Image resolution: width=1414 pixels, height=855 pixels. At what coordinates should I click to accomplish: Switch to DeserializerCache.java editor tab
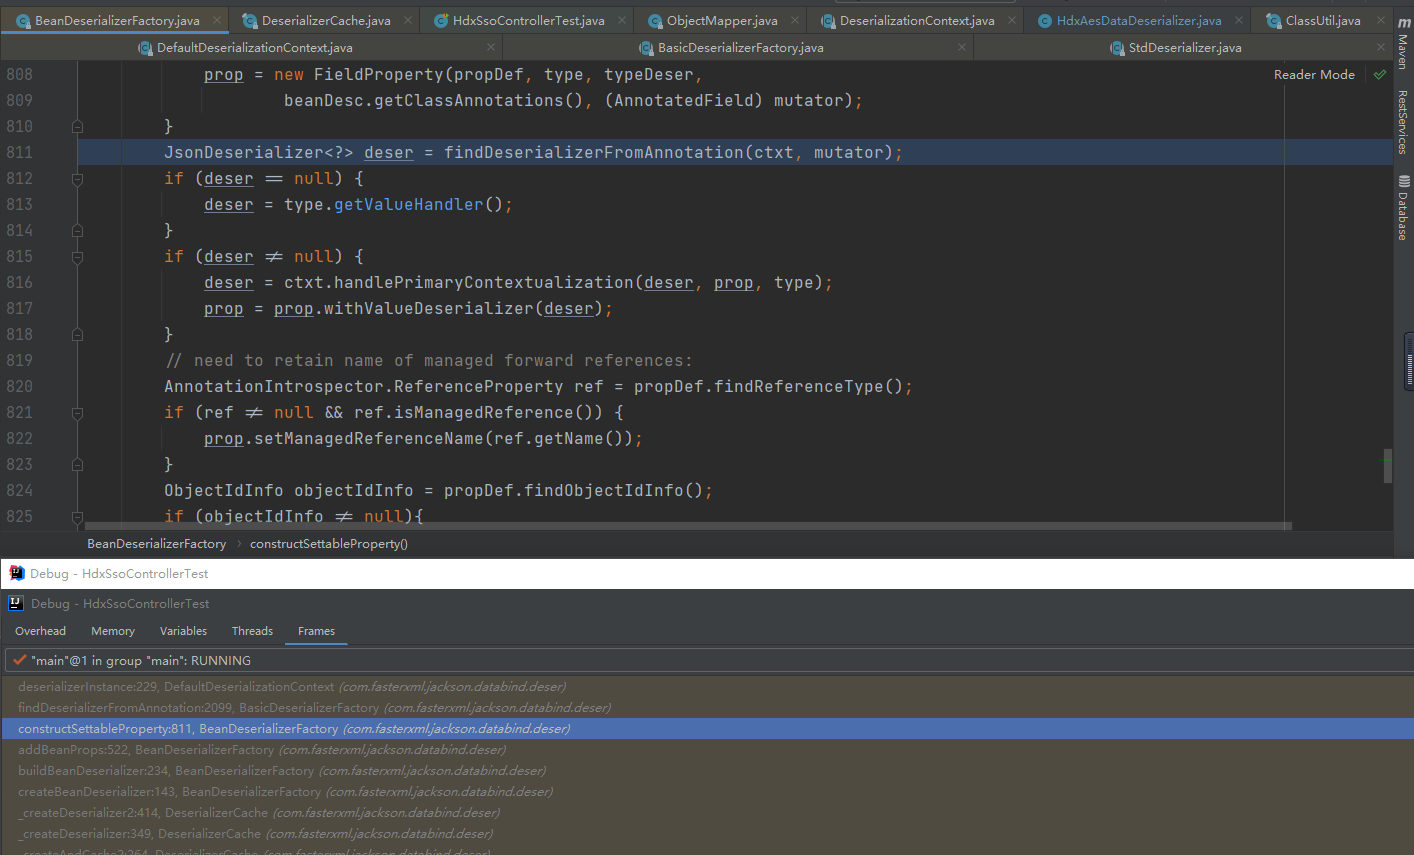(326, 20)
